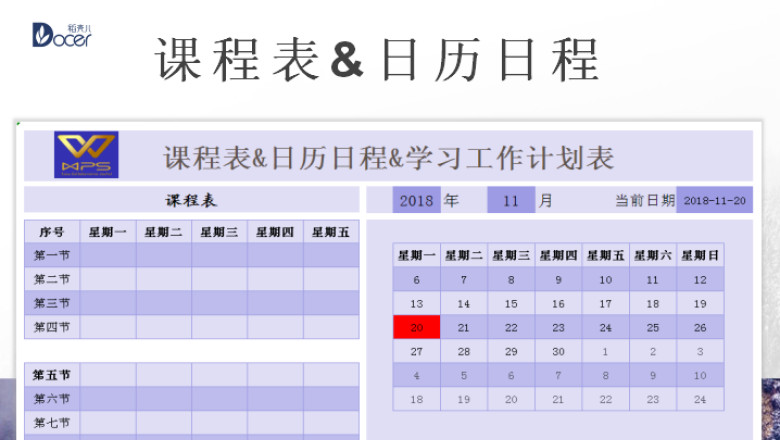Image resolution: width=780 pixels, height=440 pixels.
Task: Select greyed next-month date 2
Action: (653, 351)
